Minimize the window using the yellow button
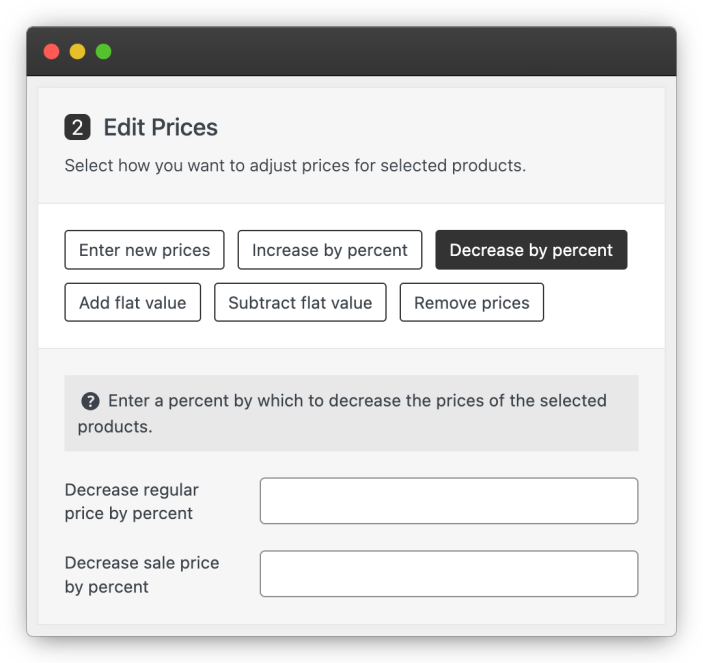The image size is (703, 663). (x=77, y=52)
